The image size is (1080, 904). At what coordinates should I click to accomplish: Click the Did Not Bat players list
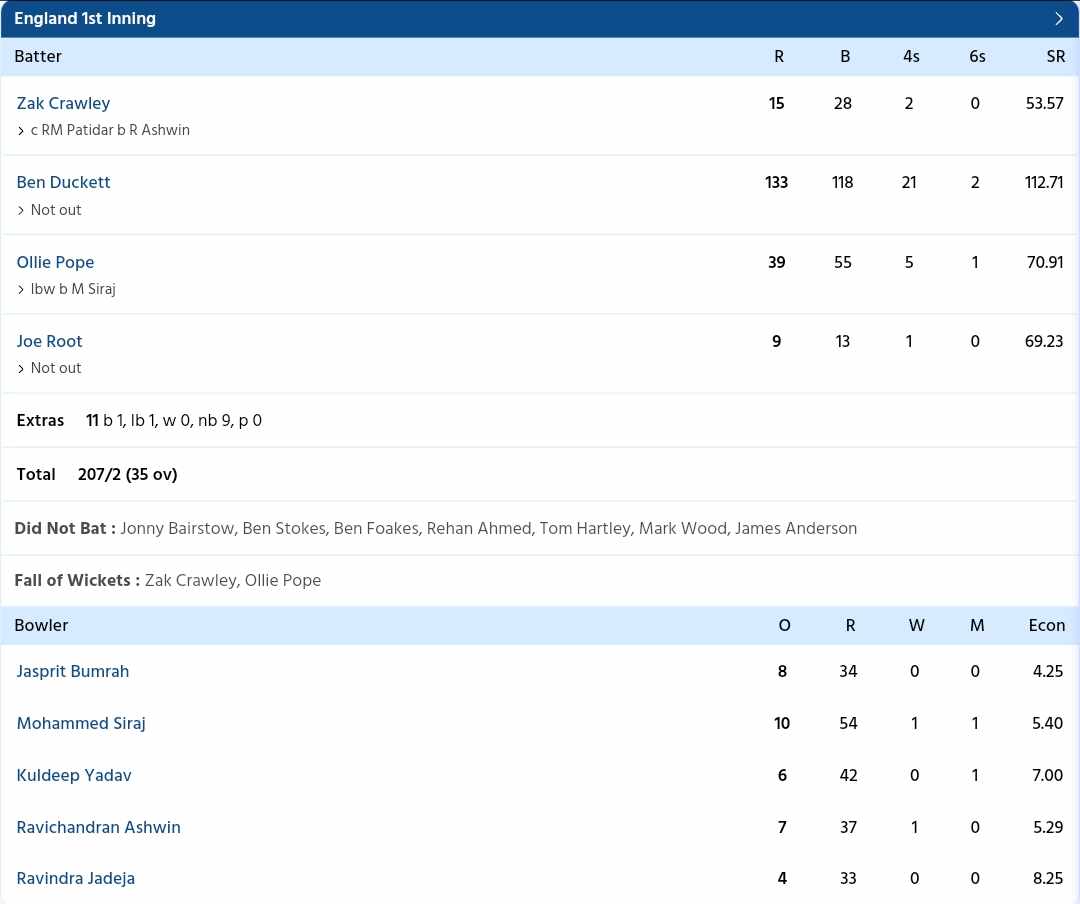pyautogui.click(x=488, y=528)
